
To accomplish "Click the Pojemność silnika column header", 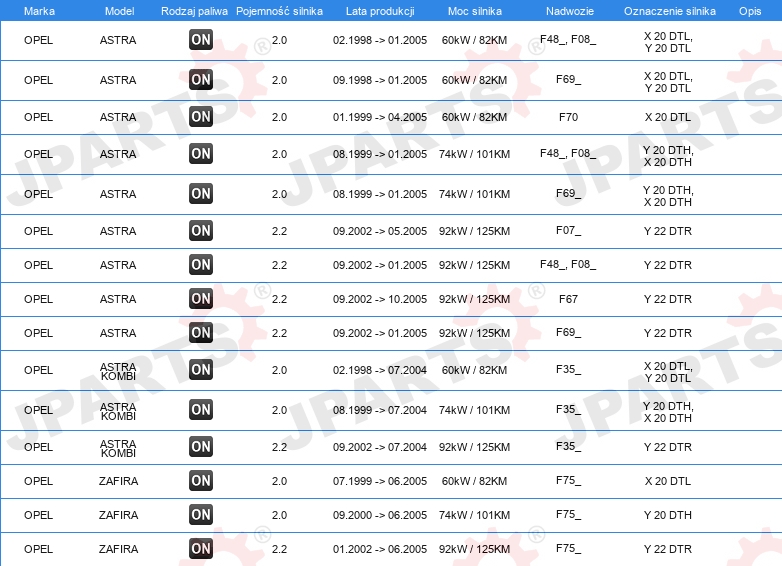I will click(279, 11).
